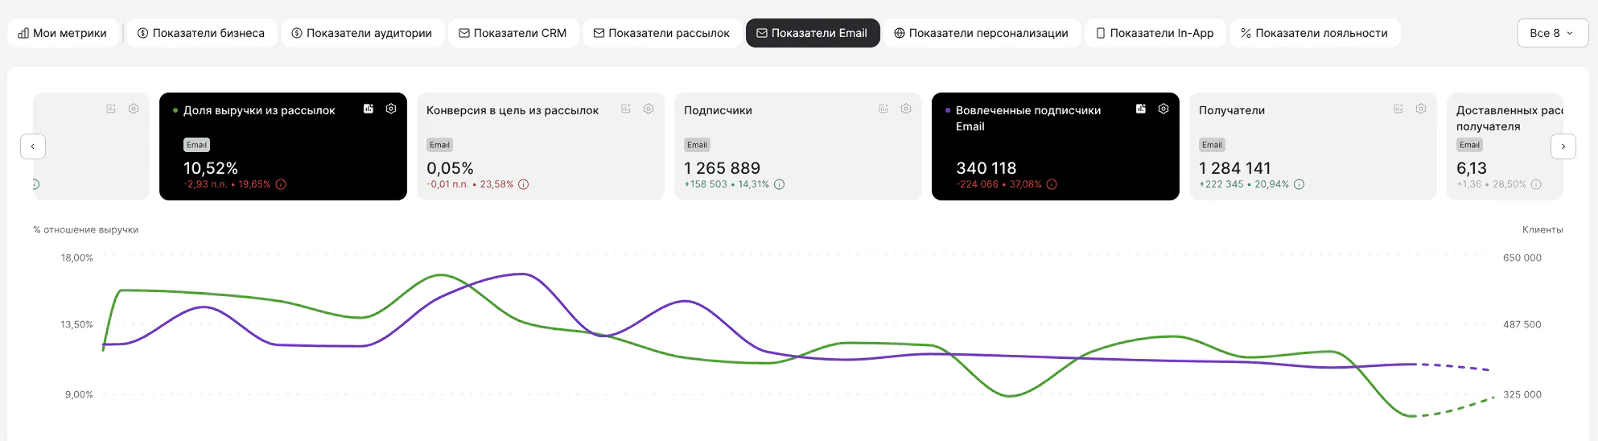Toggle chart icon on the untitled leftmost card
Viewport: 1598px width, 441px height.
pos(111,109)
